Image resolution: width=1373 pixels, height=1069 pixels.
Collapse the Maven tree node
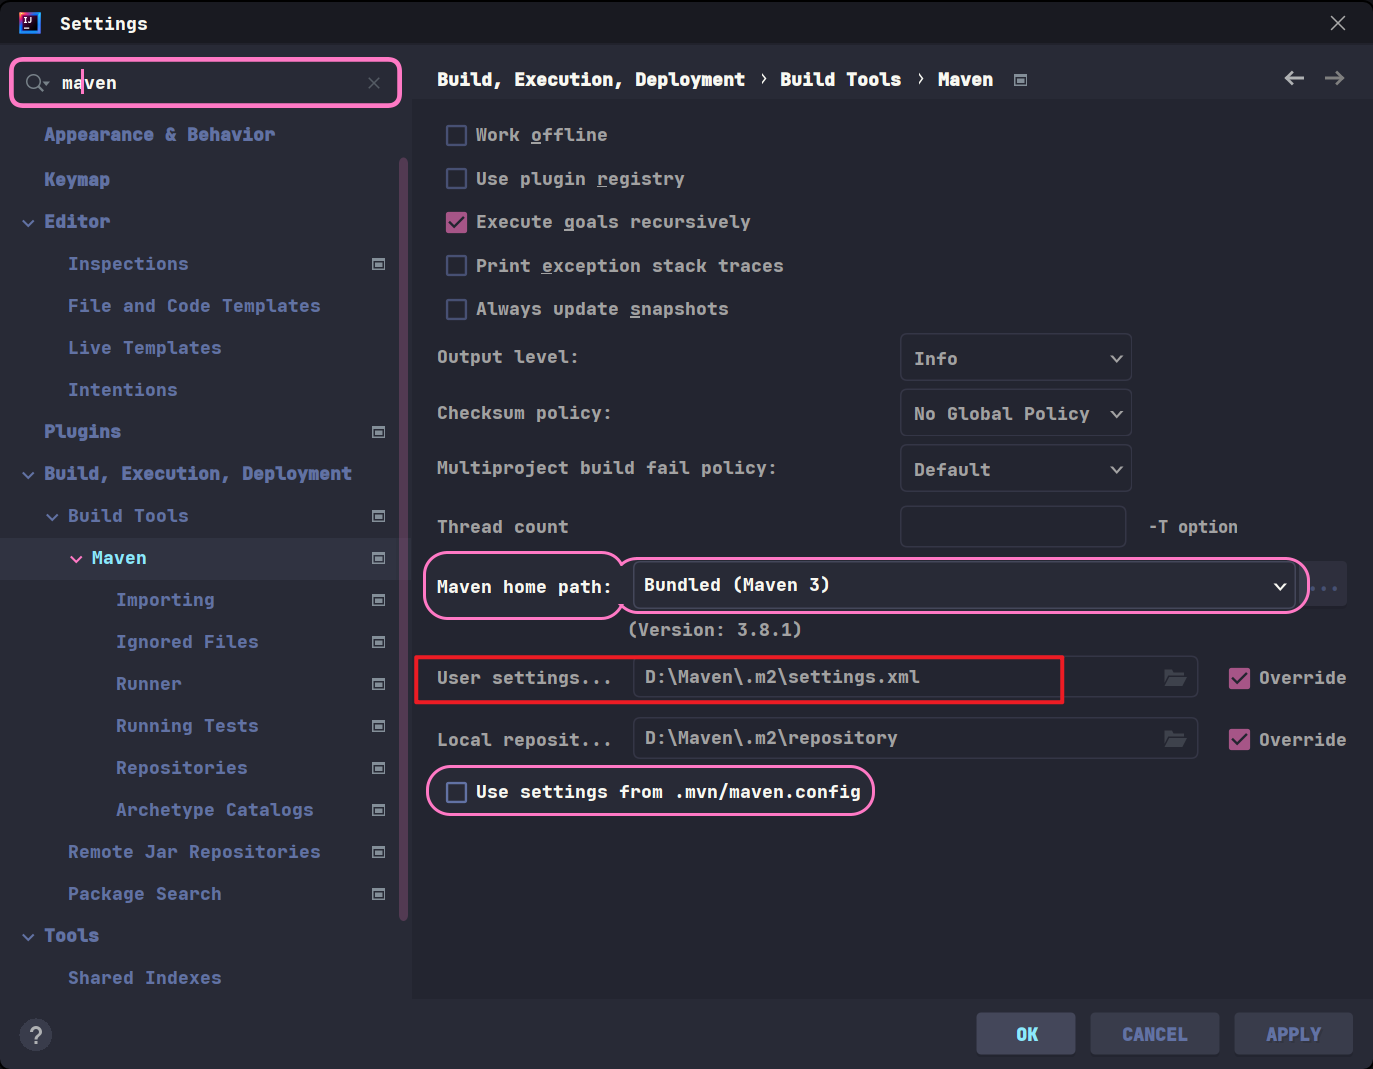(76, 558)
